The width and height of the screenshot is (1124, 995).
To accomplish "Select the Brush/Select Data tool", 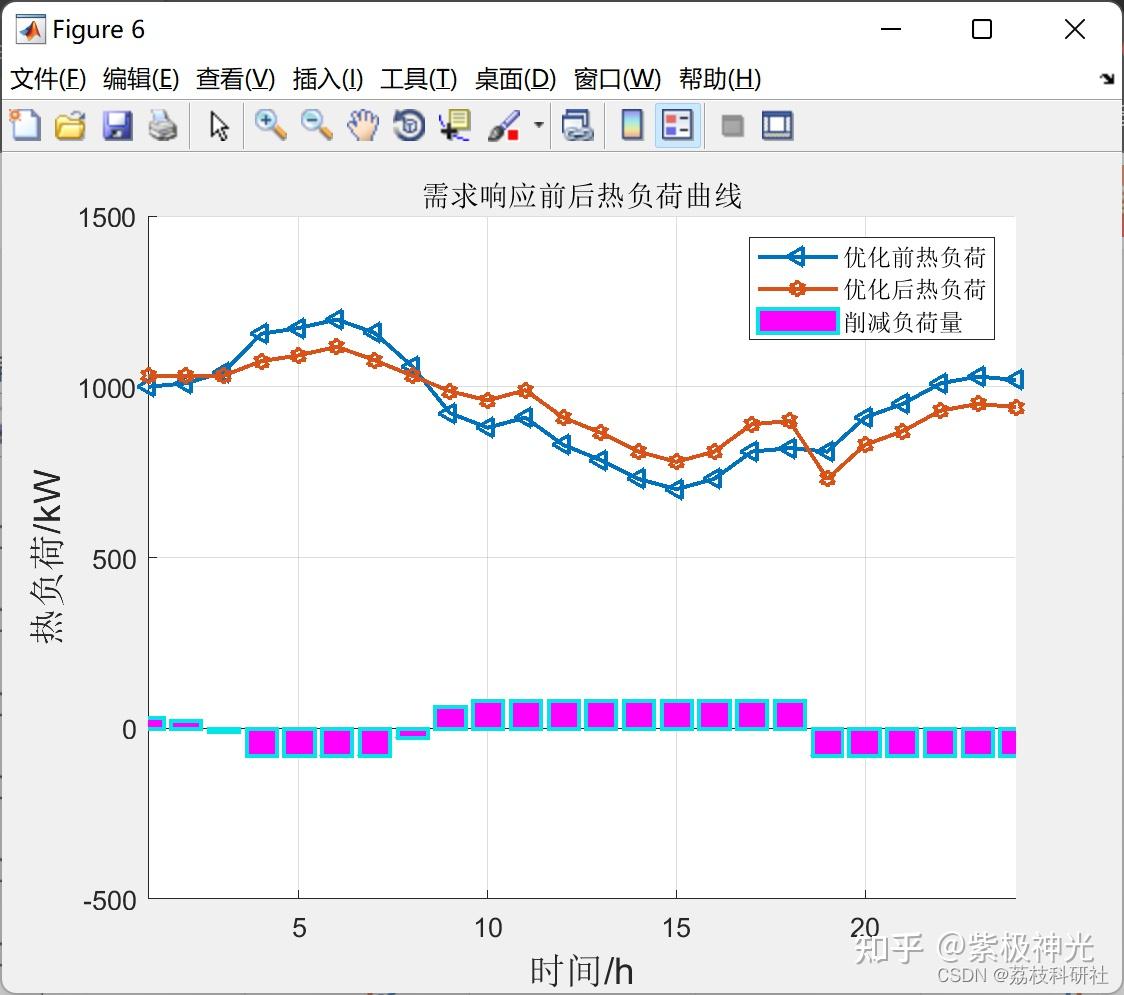I will pyautogui.click(x=502, y=125).
